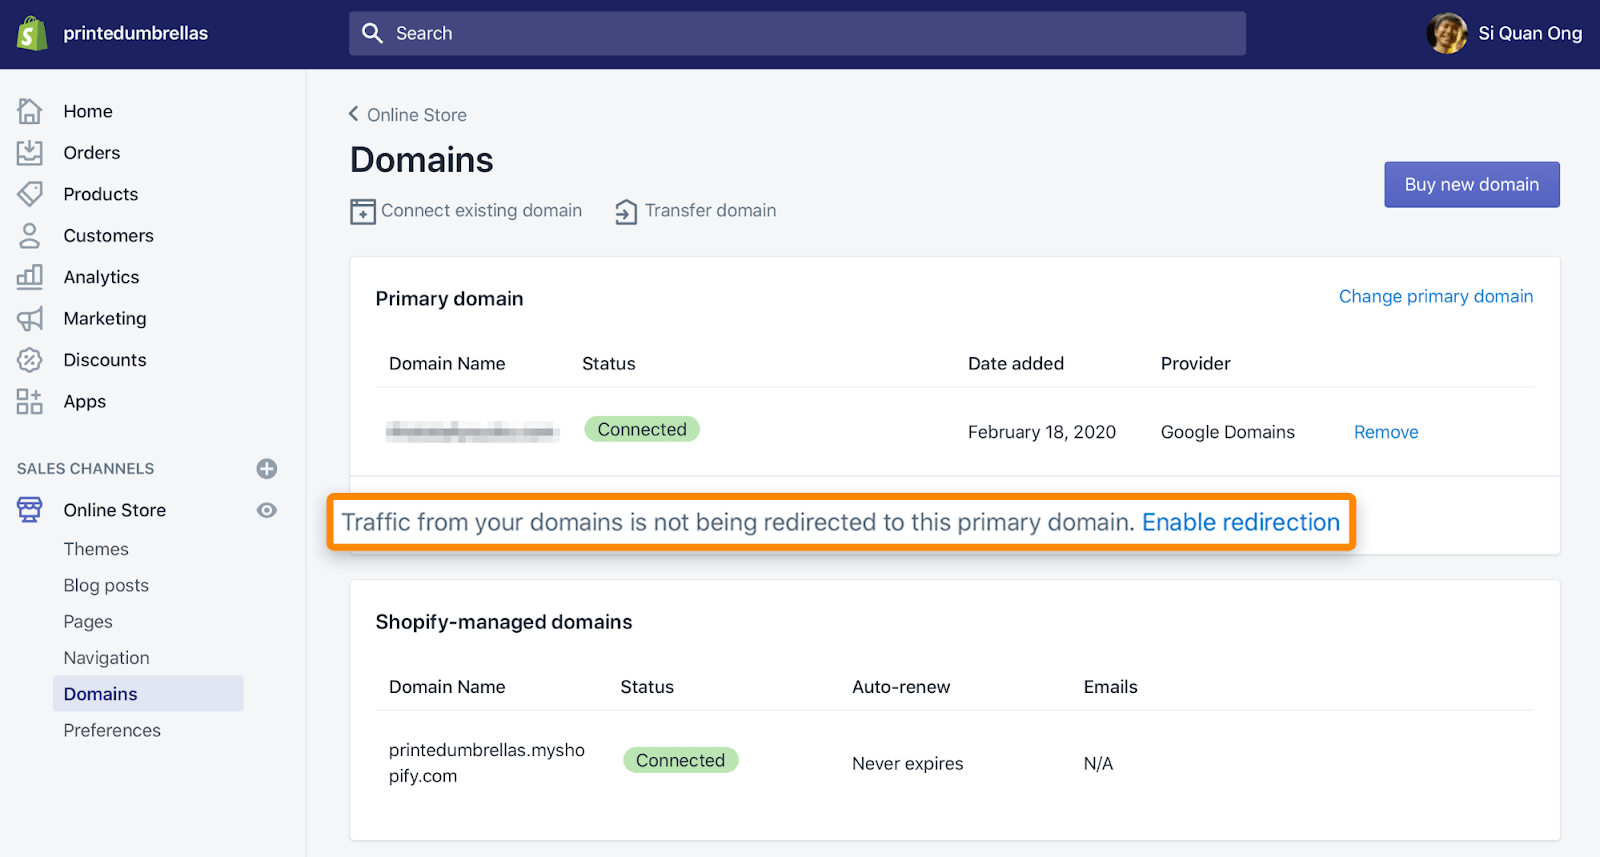1600x857 pixels.
Task: Add a sales channel with plus icon
Action: coord(267,469)
